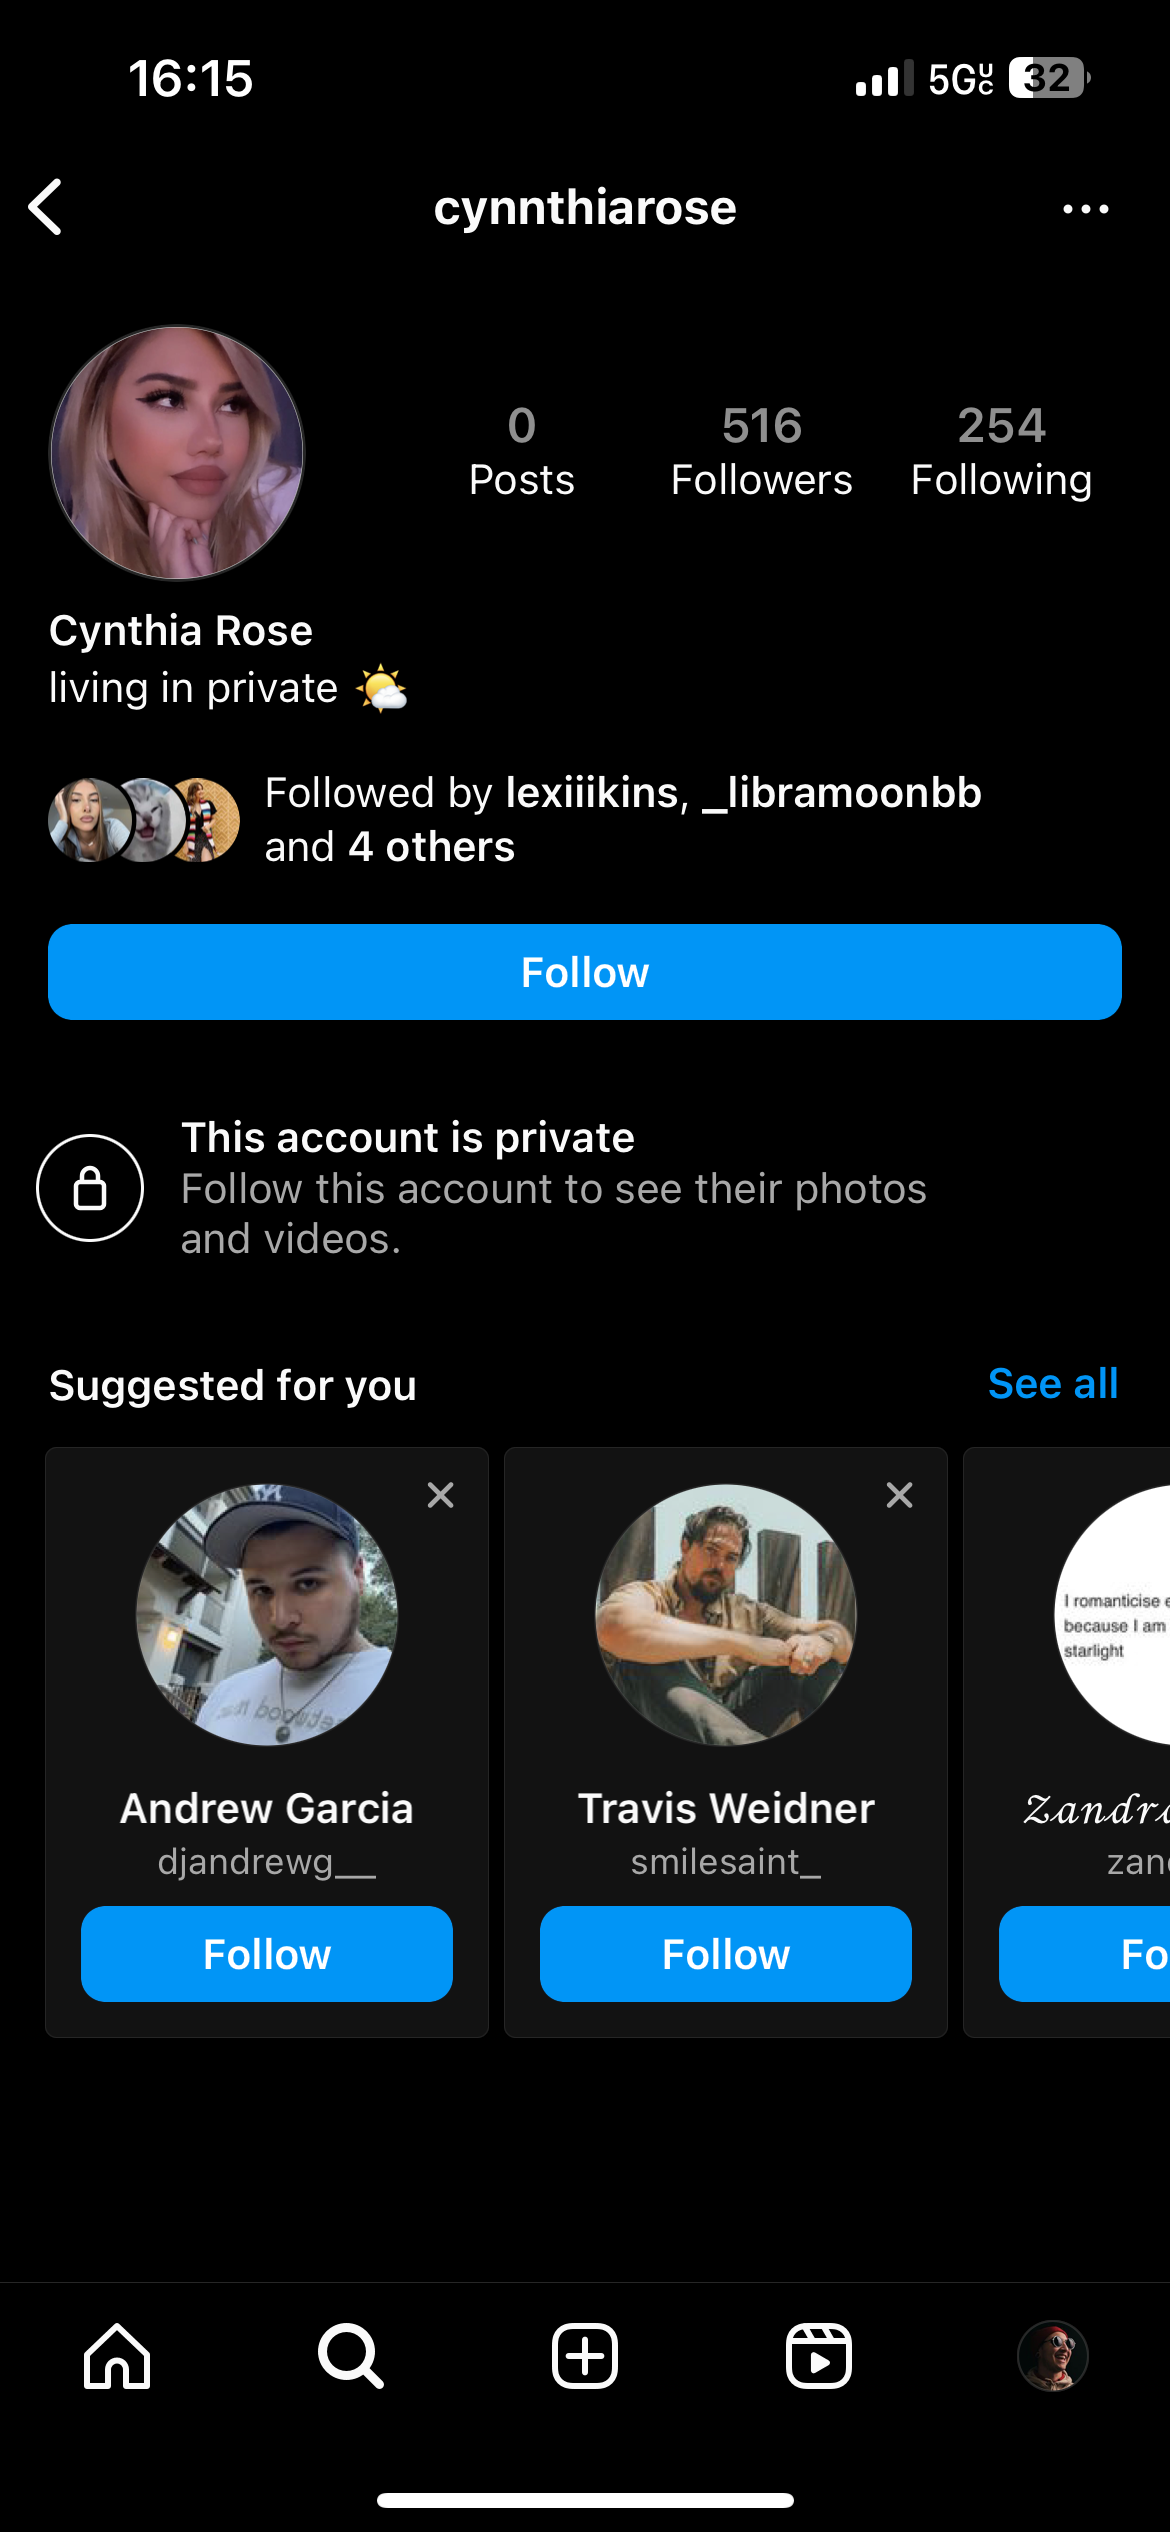Dismiss the Andrew Garcia suggestion
The width and height of the screenshot is (1170, 2532).
(x=441, y=1495)
